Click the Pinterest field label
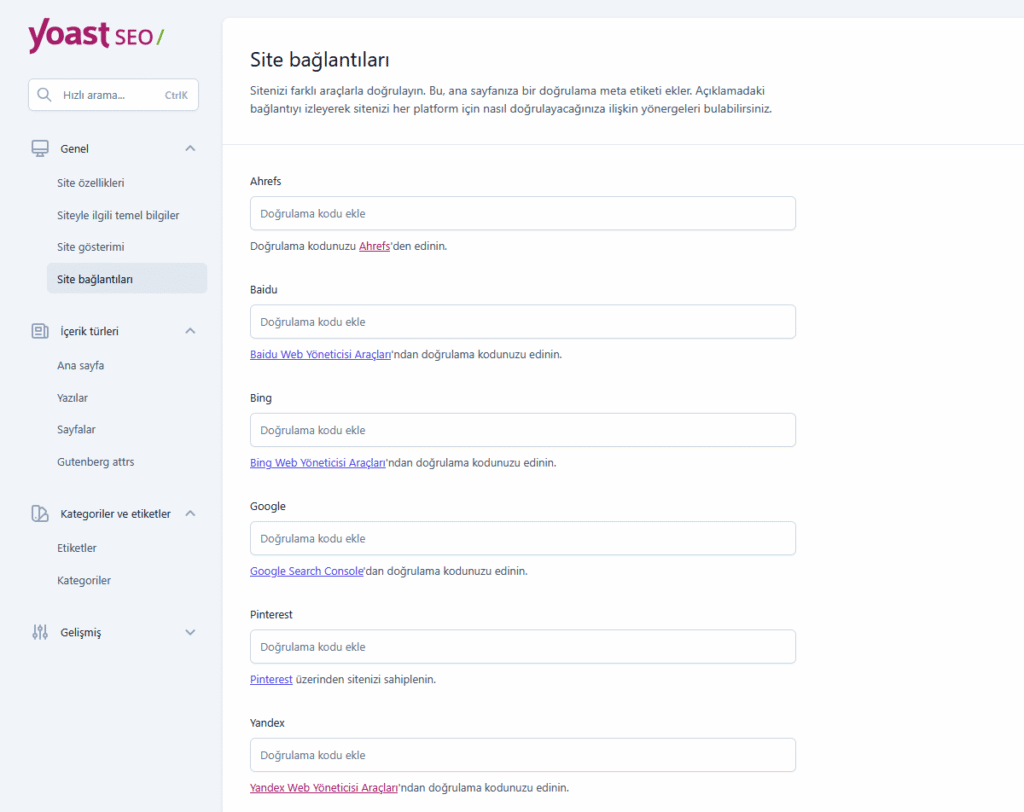The image size is (1024, 812). click(271, 615)
